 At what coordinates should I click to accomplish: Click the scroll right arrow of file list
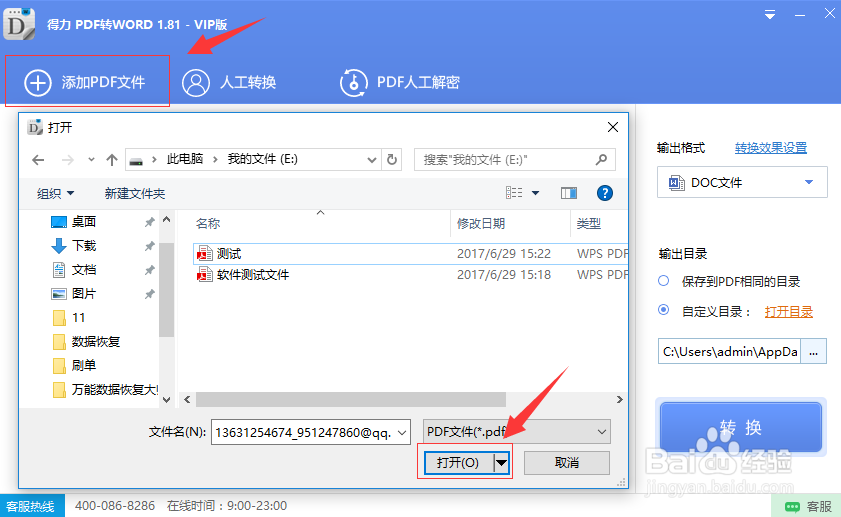click(619, 400)
